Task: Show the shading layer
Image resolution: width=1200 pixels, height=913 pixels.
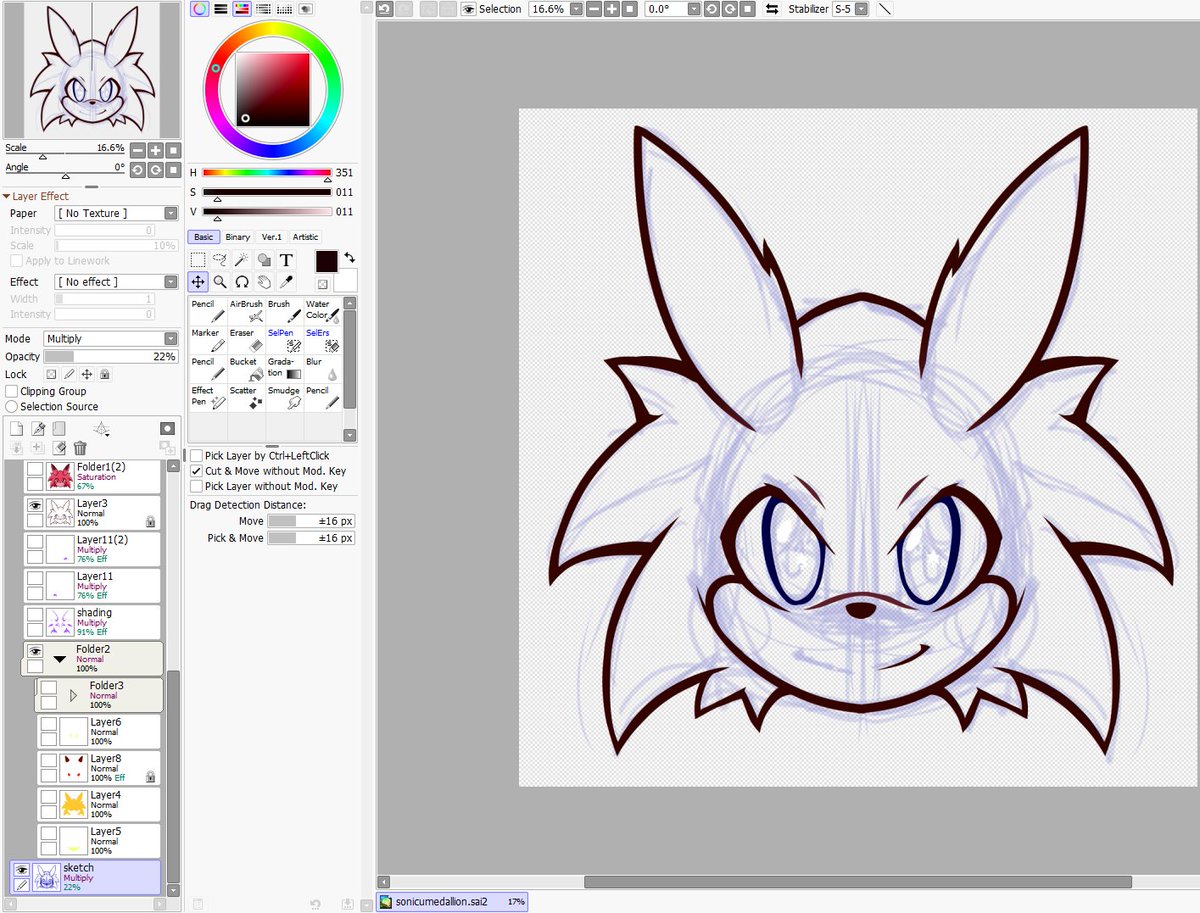Action: (35, 615)
